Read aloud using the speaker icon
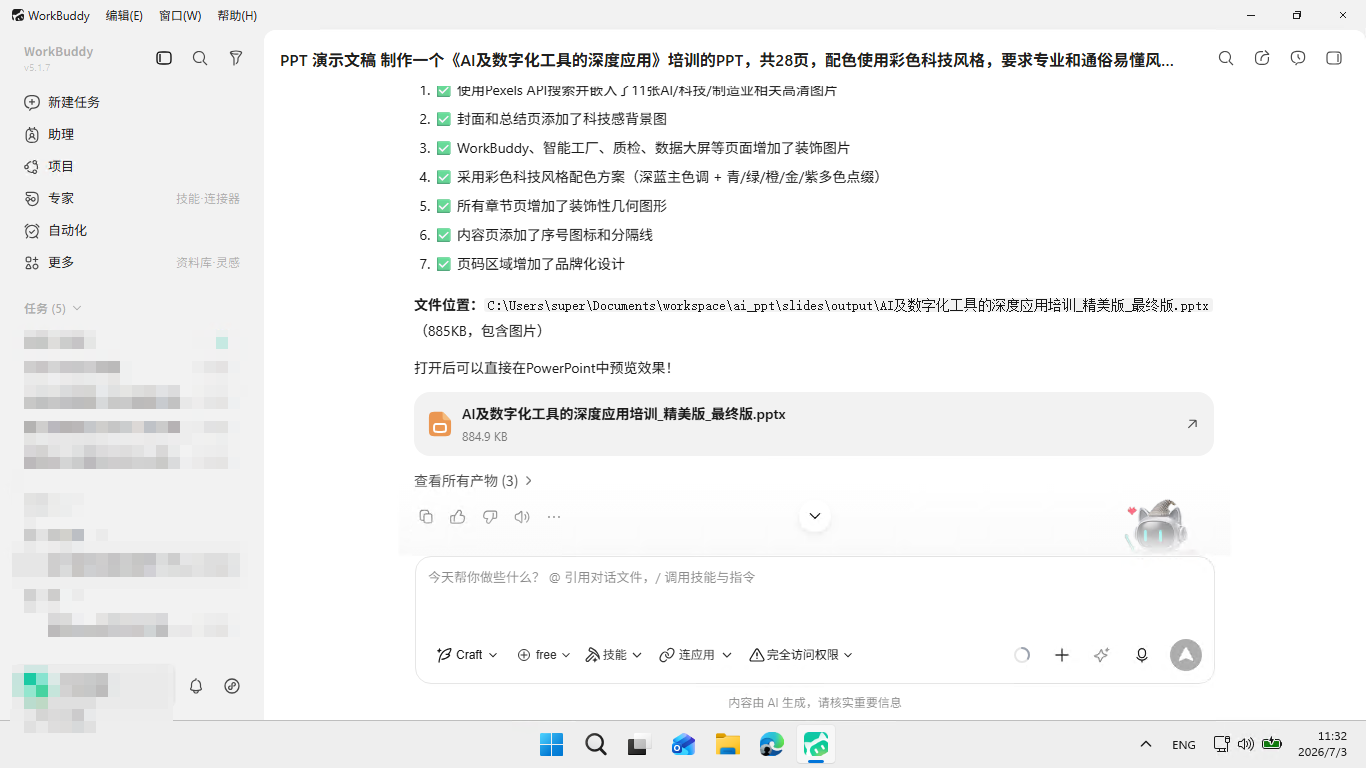 point(522,517)
